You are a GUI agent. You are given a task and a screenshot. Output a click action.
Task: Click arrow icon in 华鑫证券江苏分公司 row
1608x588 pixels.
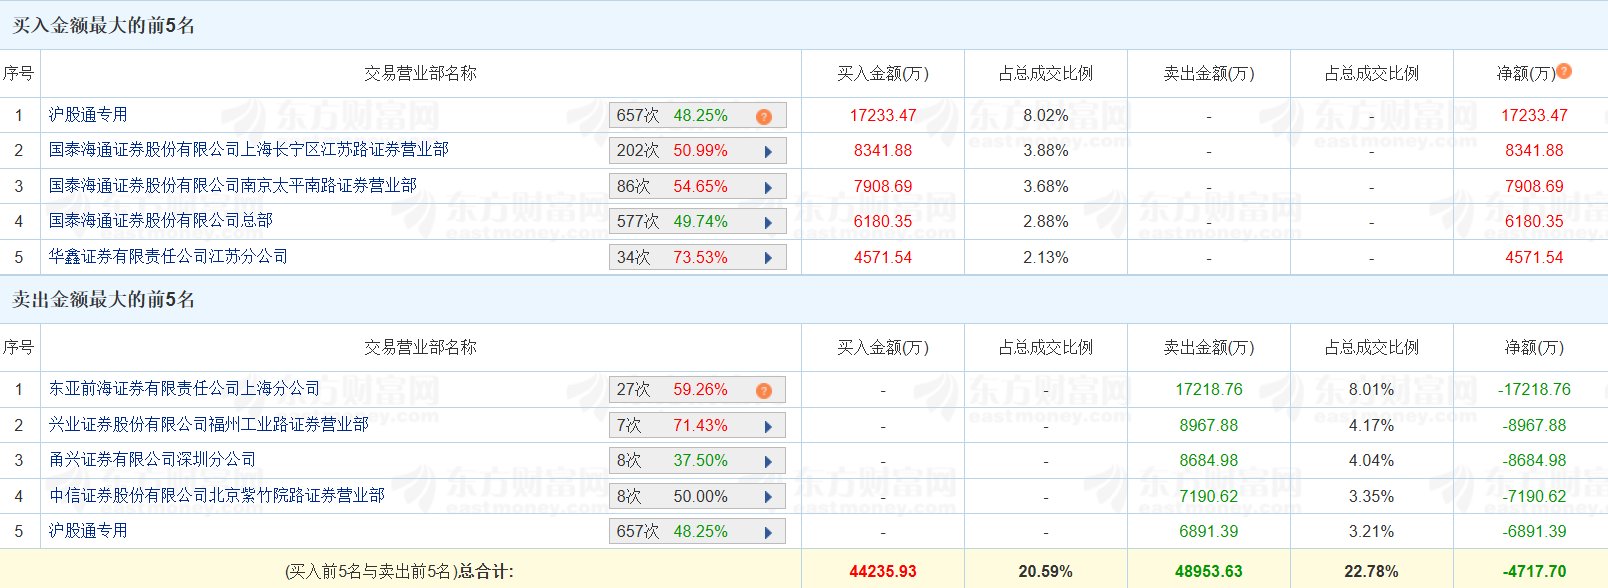pyautogui.click(x=768, y=258)
